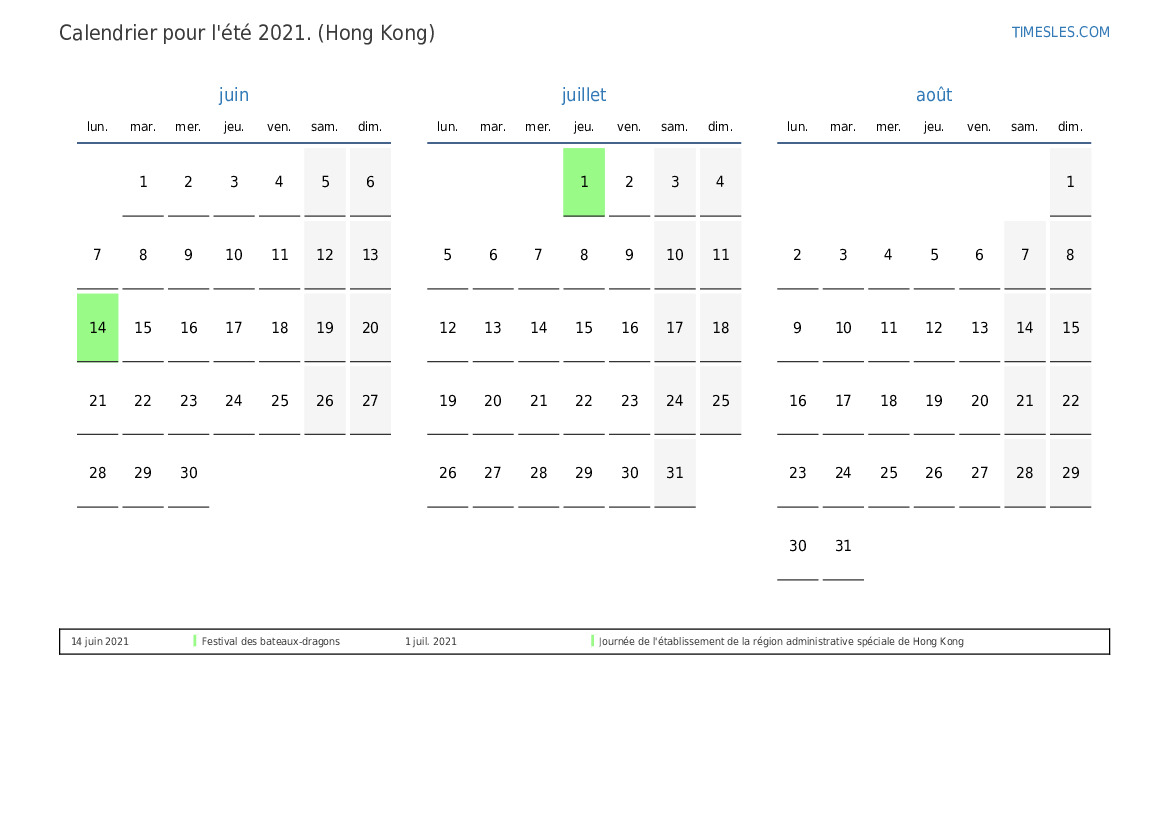The width and height of the screenshot is (1169, 827).
Task: Click the lun. header in juin calendar
Action: point(98,127)
